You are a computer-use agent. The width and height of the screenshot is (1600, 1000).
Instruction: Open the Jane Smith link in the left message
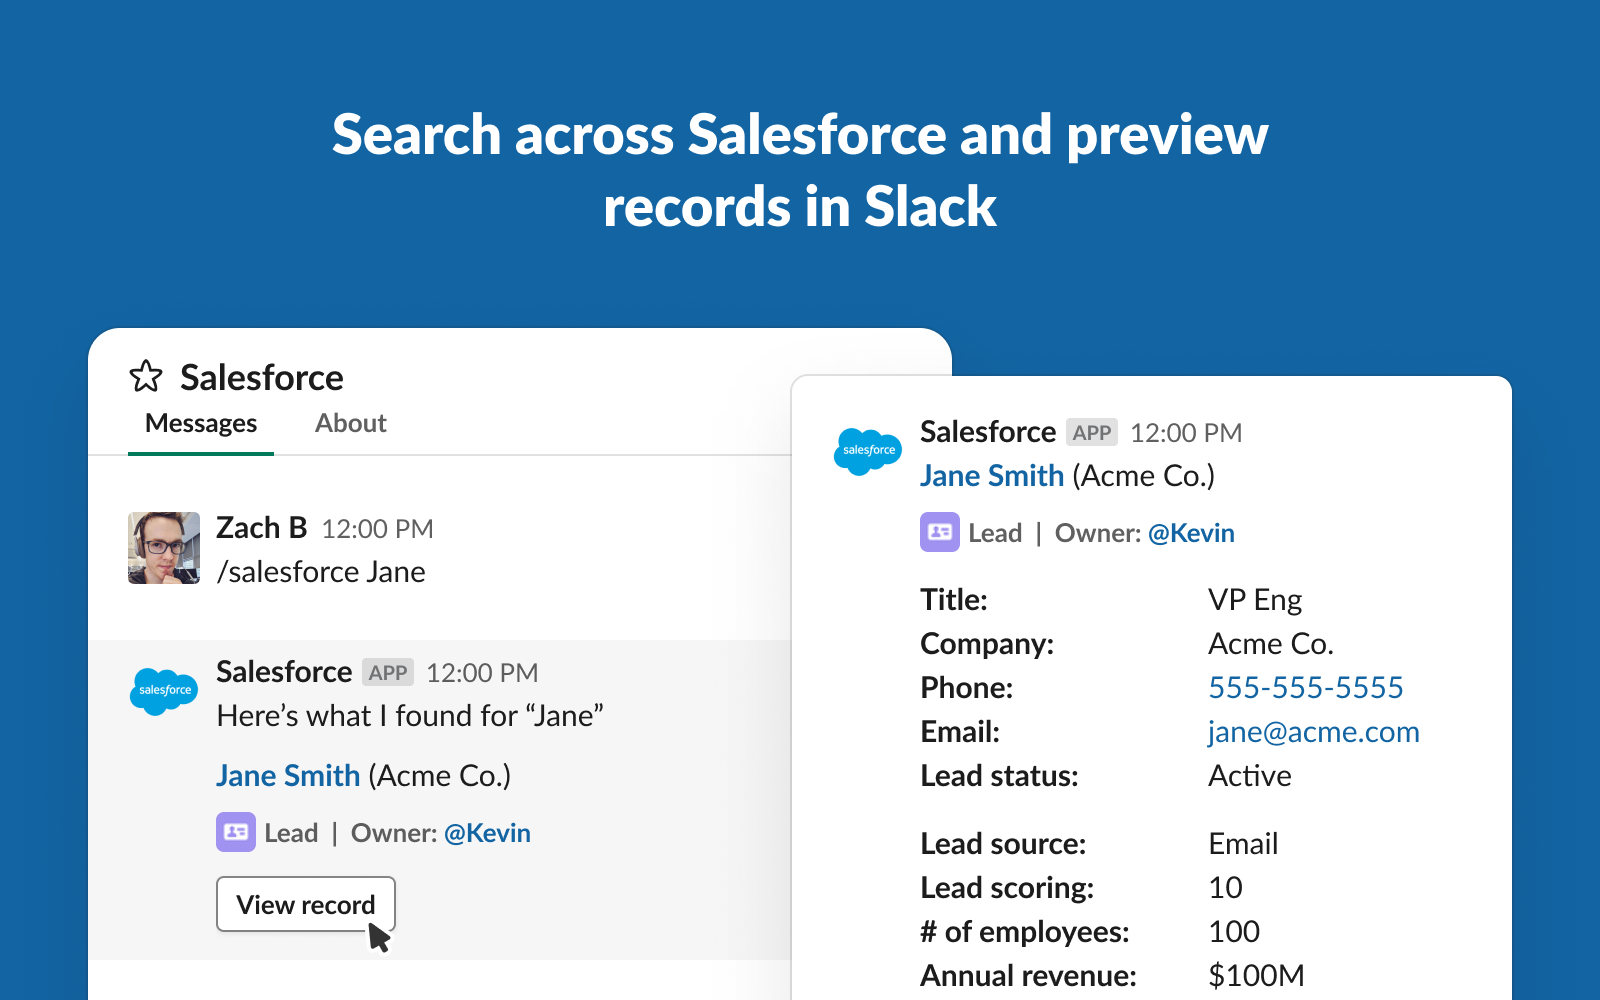[288, 776]
